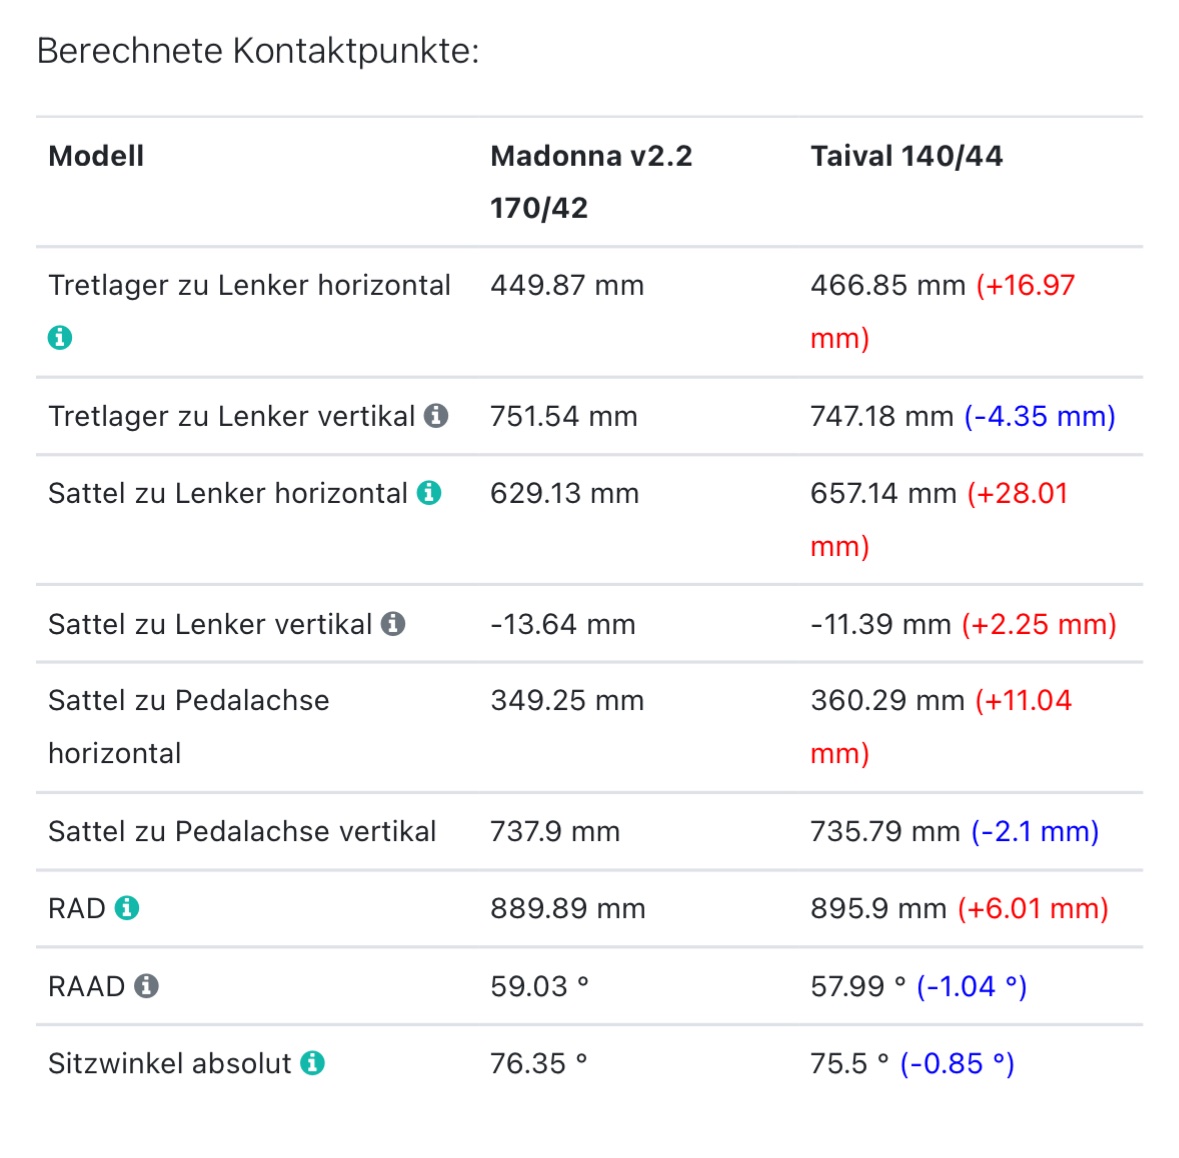Viewport: 1179px width, 1158px height.
Task: Click the 449.87 mm value
Action: (566, 286)
